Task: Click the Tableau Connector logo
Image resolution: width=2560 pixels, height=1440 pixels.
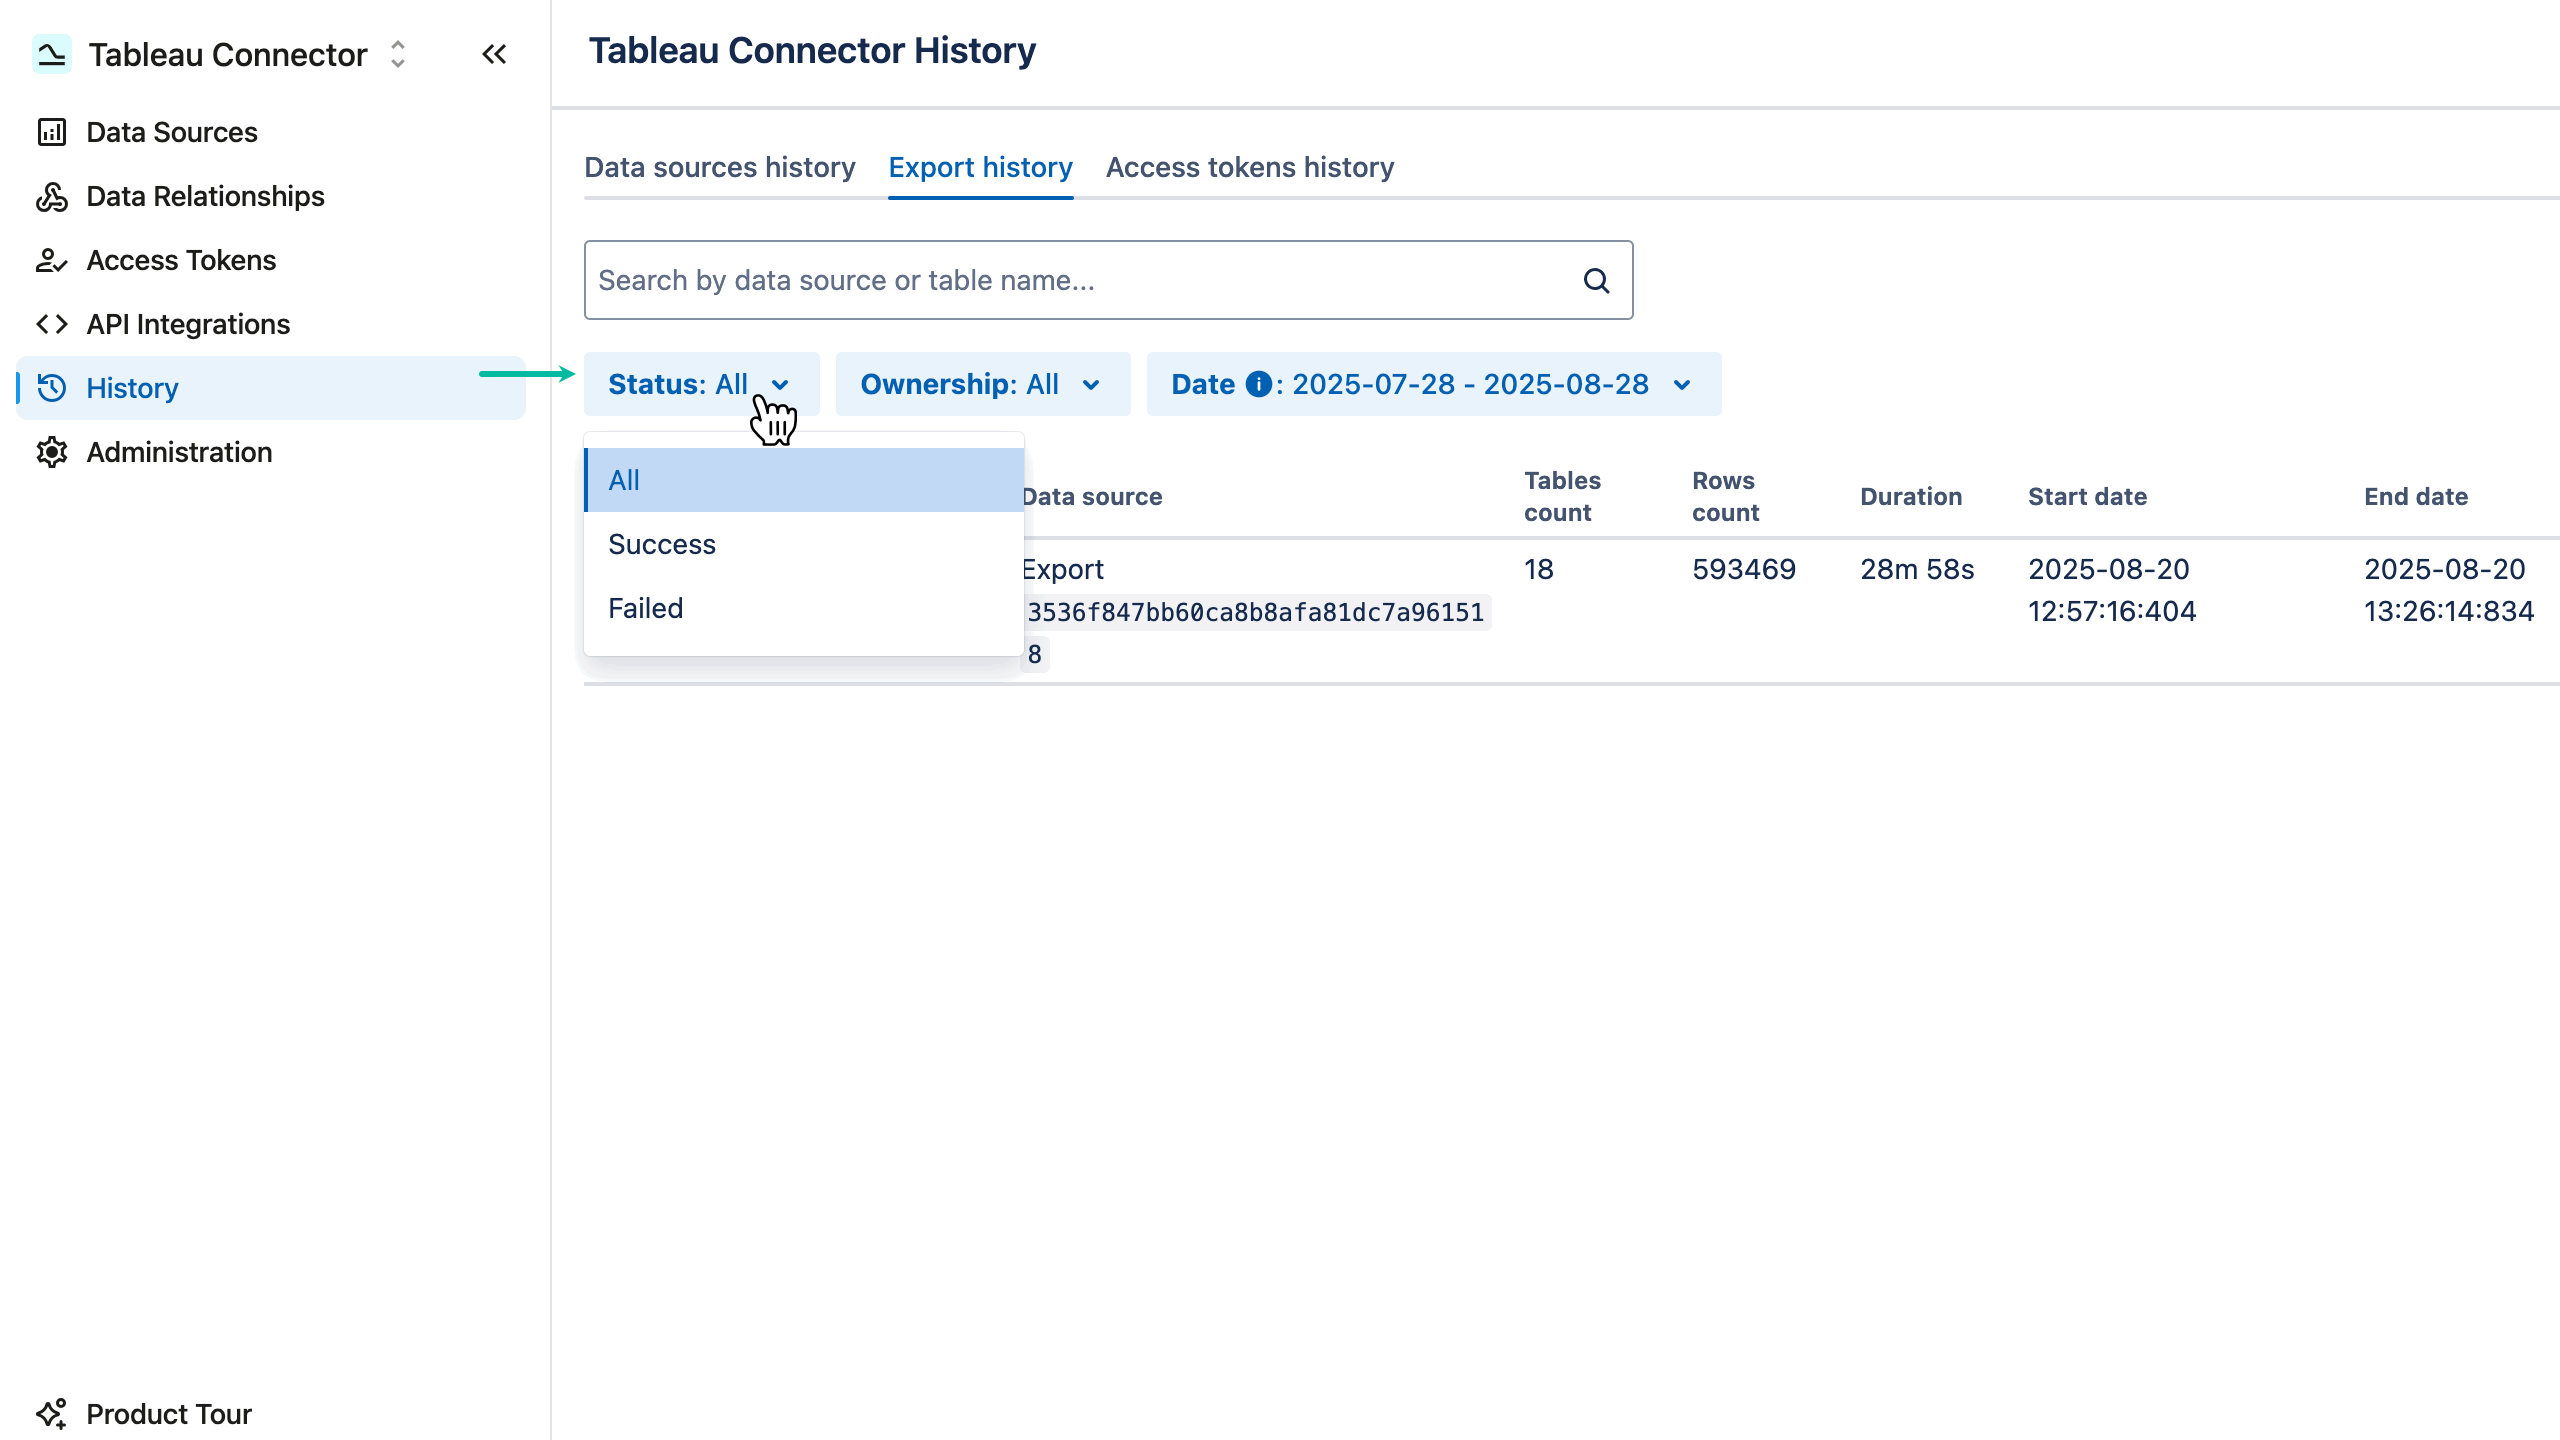Action: click(52, 54)
